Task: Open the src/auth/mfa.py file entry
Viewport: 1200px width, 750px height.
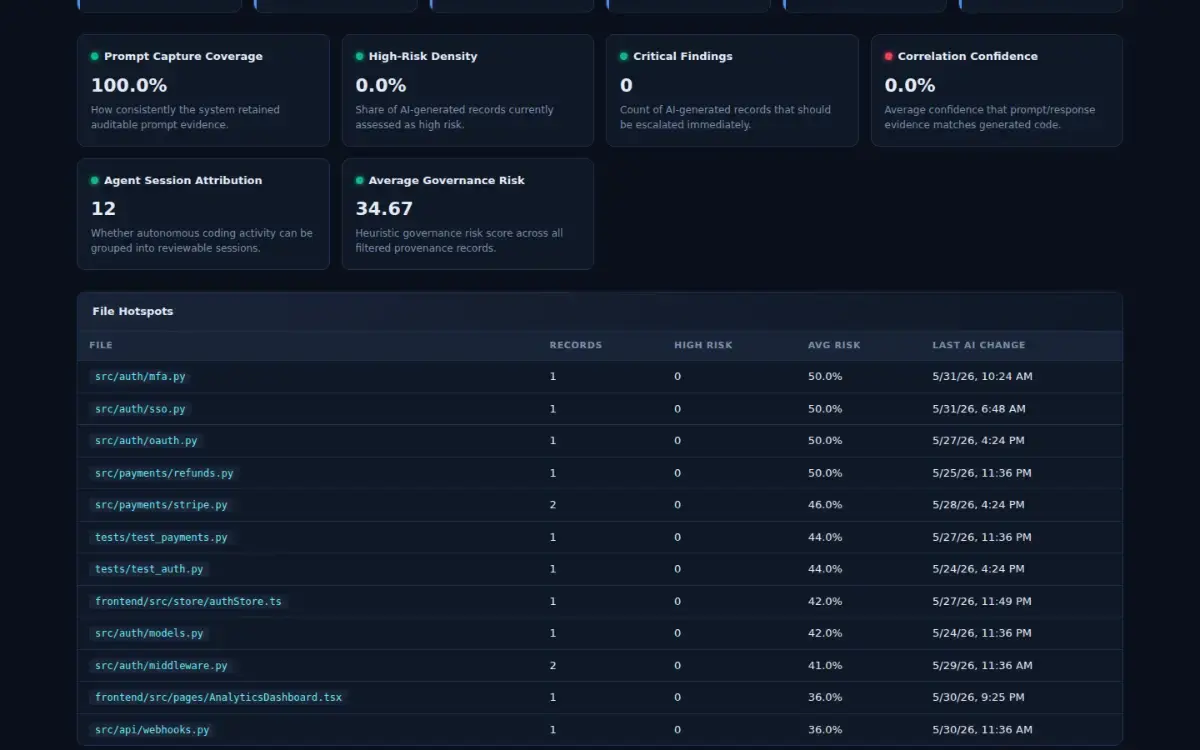Action: point(140,377)
